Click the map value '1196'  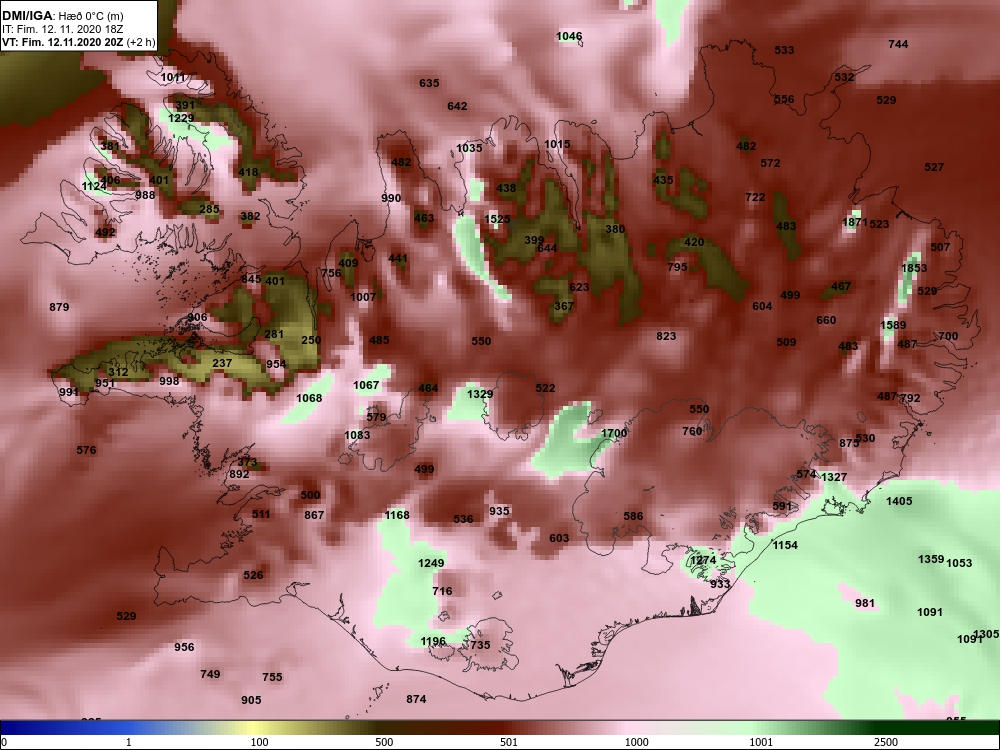pos(433,641)
